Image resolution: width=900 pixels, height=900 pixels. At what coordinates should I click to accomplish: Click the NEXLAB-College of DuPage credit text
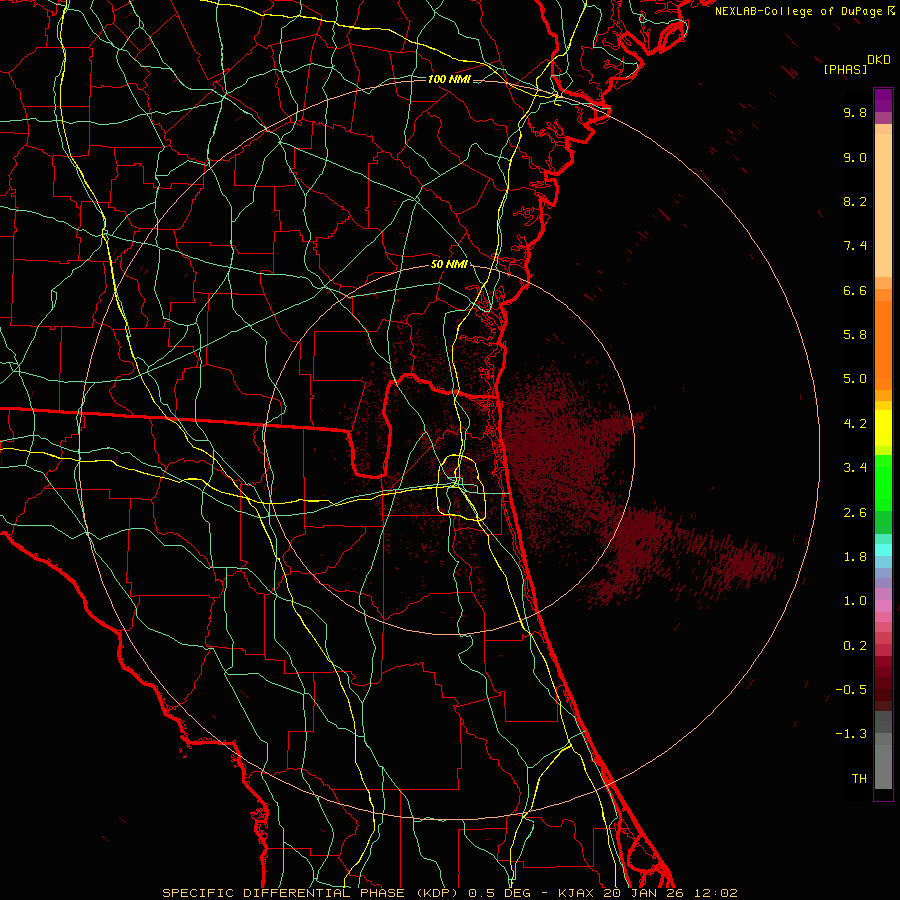coord(798,11)
